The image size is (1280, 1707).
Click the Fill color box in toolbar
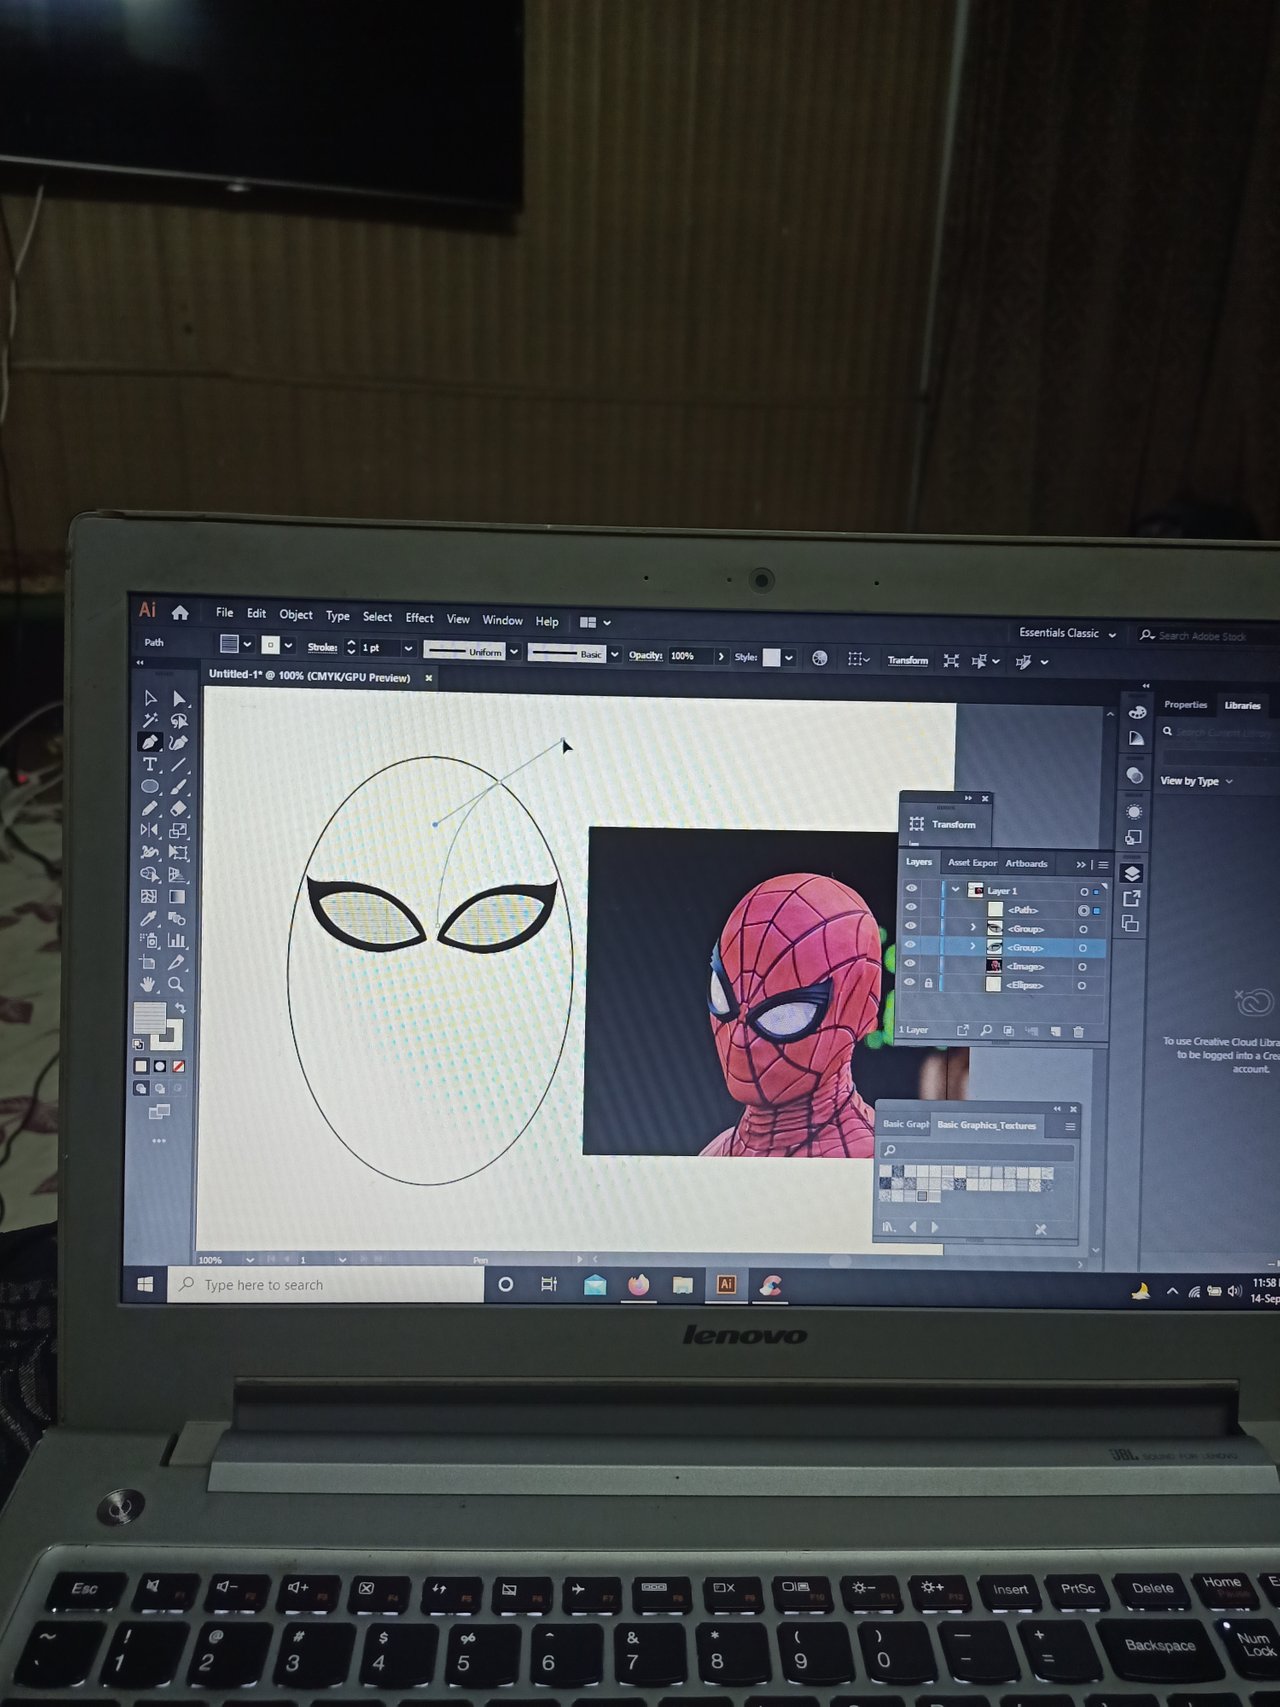(x=149, y=1018)
